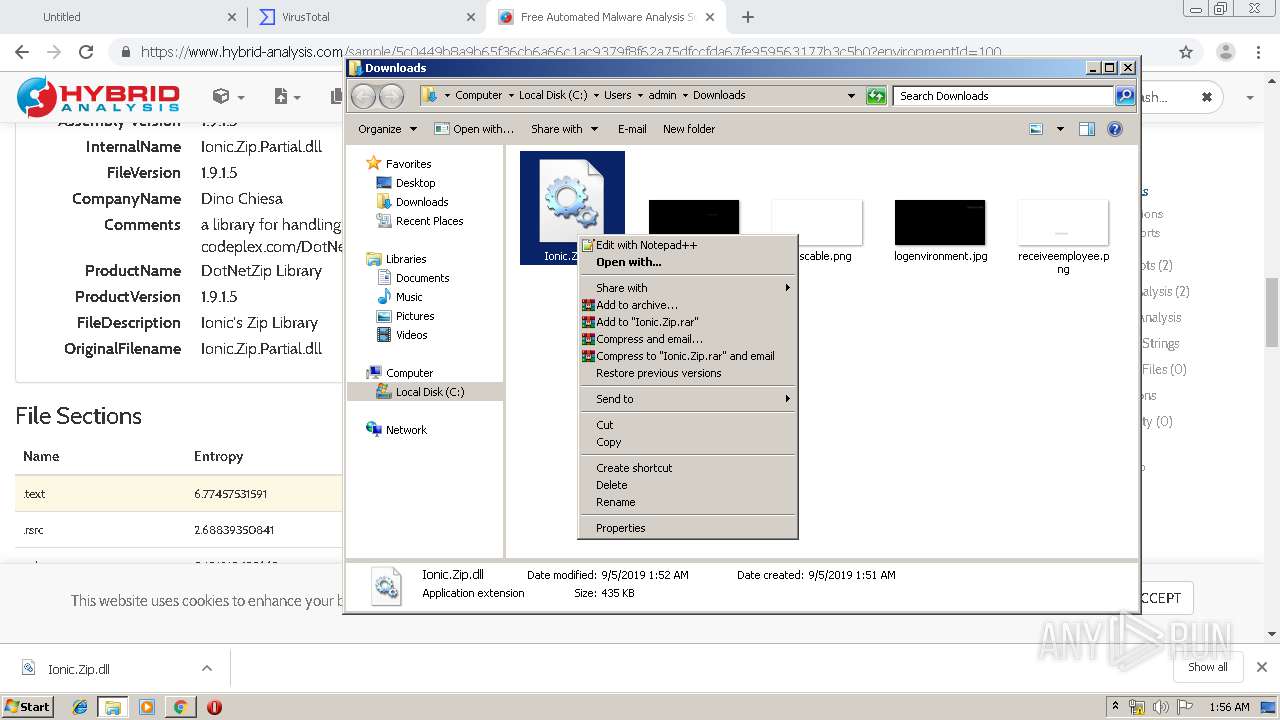Click the refresh button beside address bar
Image resolution: width=1280 pixels, height=720 pixels.
click(876, 96)
